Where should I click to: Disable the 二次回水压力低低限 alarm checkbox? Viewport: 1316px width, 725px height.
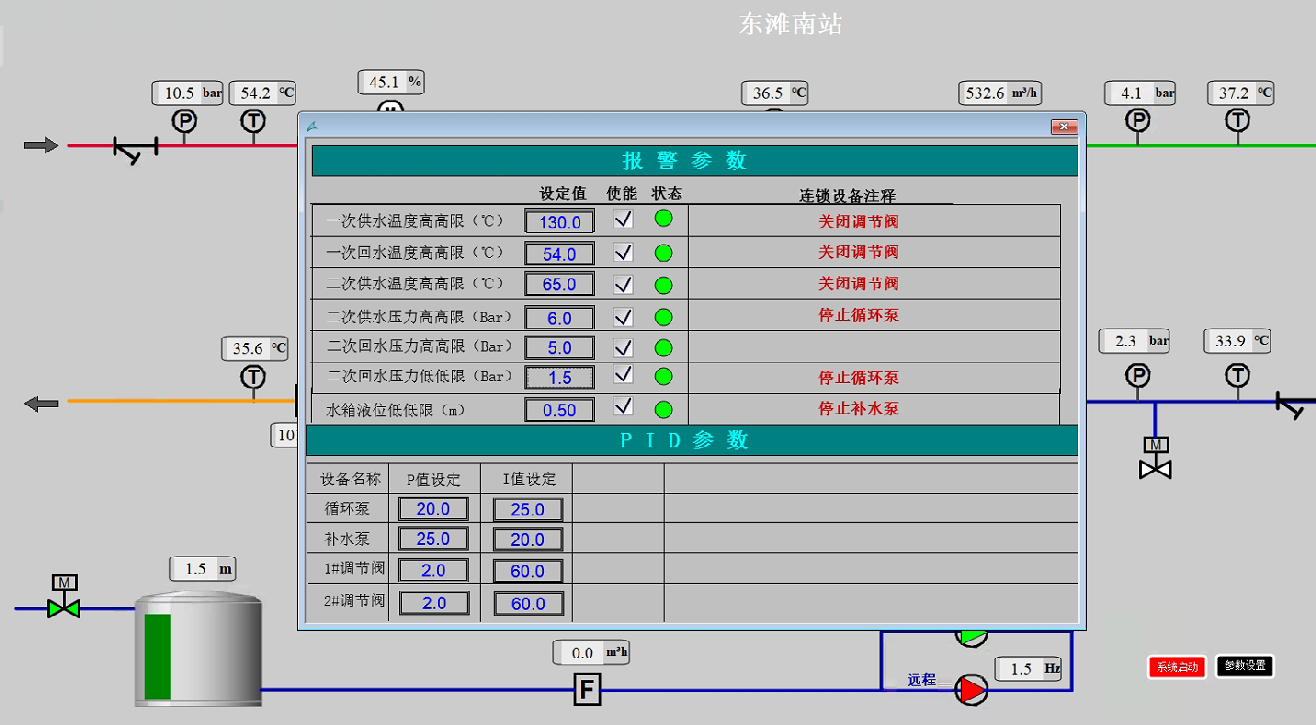click(x=623, y=375)
